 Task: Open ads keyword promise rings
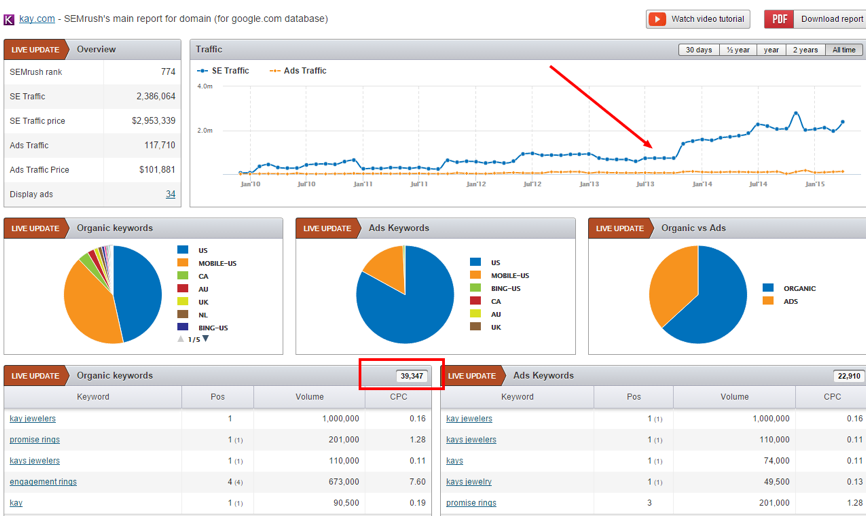(x=471, y=502)
